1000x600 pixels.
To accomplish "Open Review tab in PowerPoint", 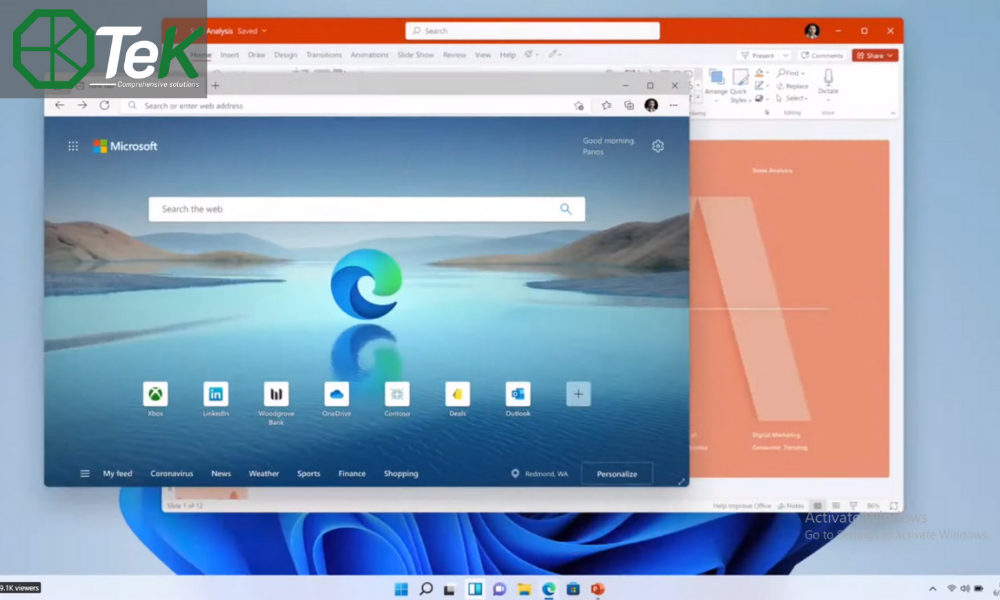I will 455,55.
